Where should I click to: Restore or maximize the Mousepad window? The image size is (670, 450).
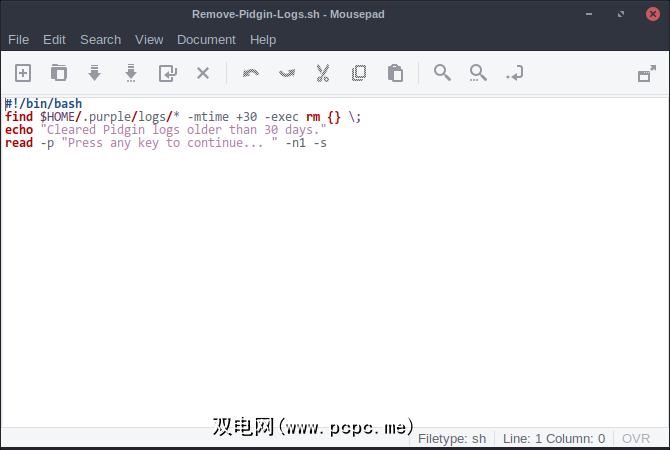click(x=621, y=14)
